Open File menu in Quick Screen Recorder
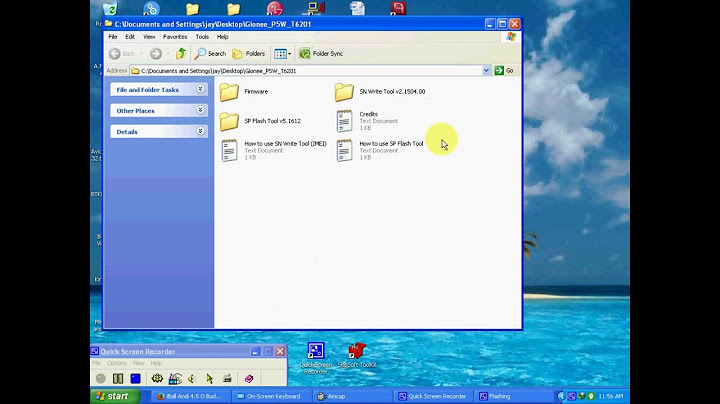Viewport: 720px width, 404px height. [96, 363]
